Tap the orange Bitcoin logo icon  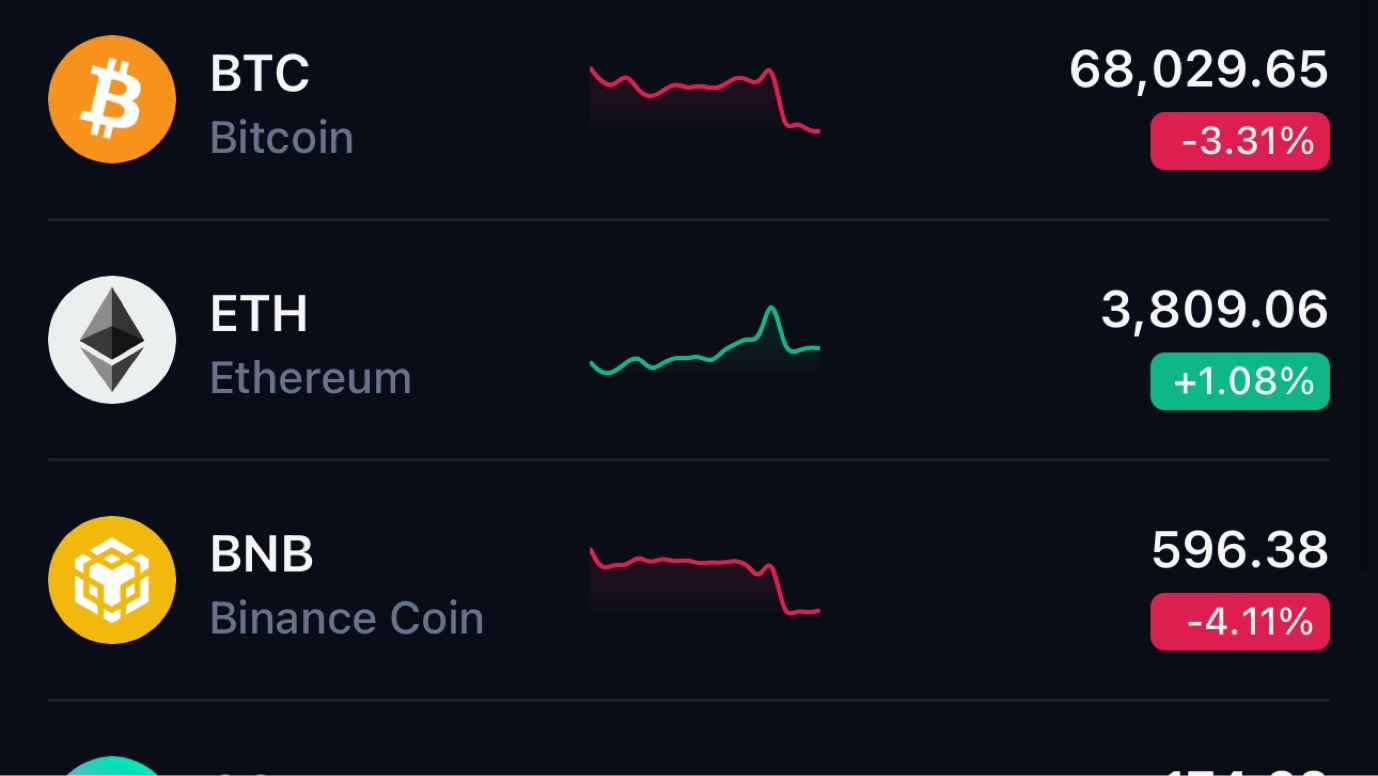[x=112, y=99]
